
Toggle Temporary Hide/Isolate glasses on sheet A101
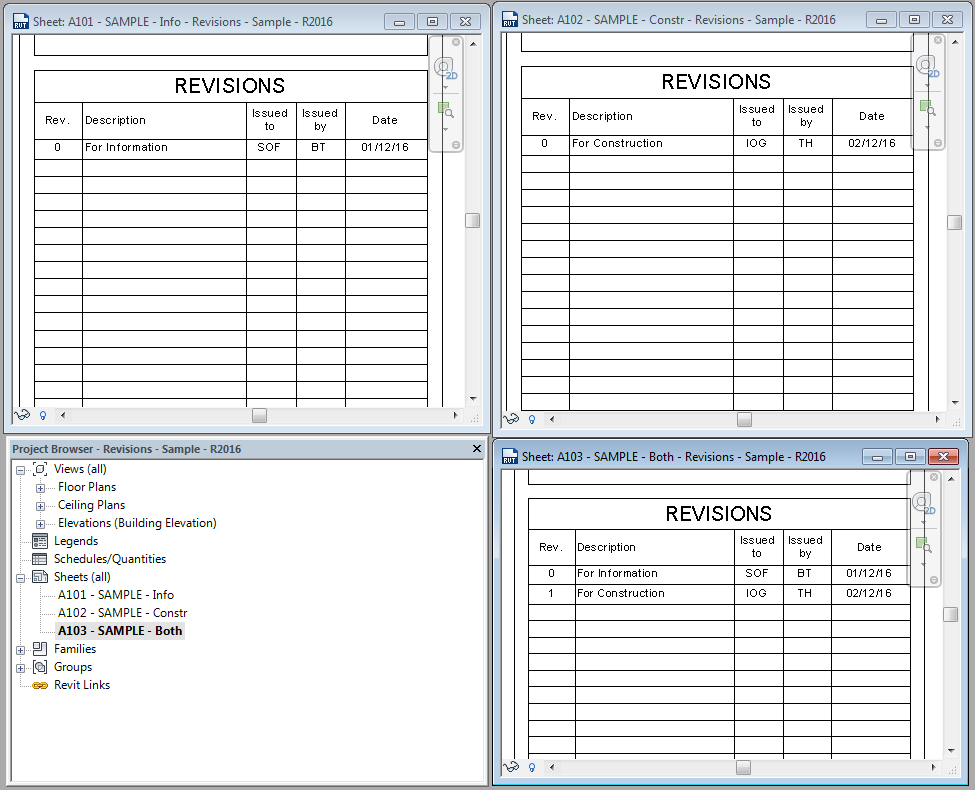tap(20, 415)
